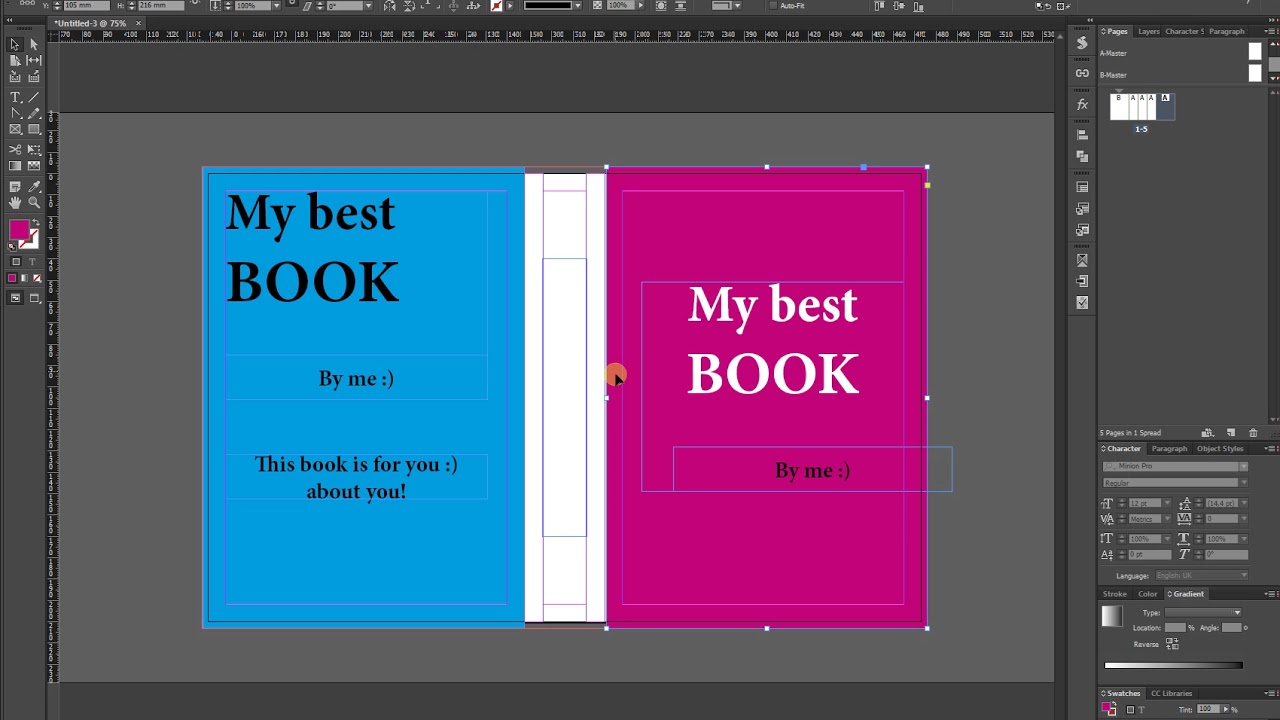Open the Minion Pro font family dropdown

[1243, 466]
